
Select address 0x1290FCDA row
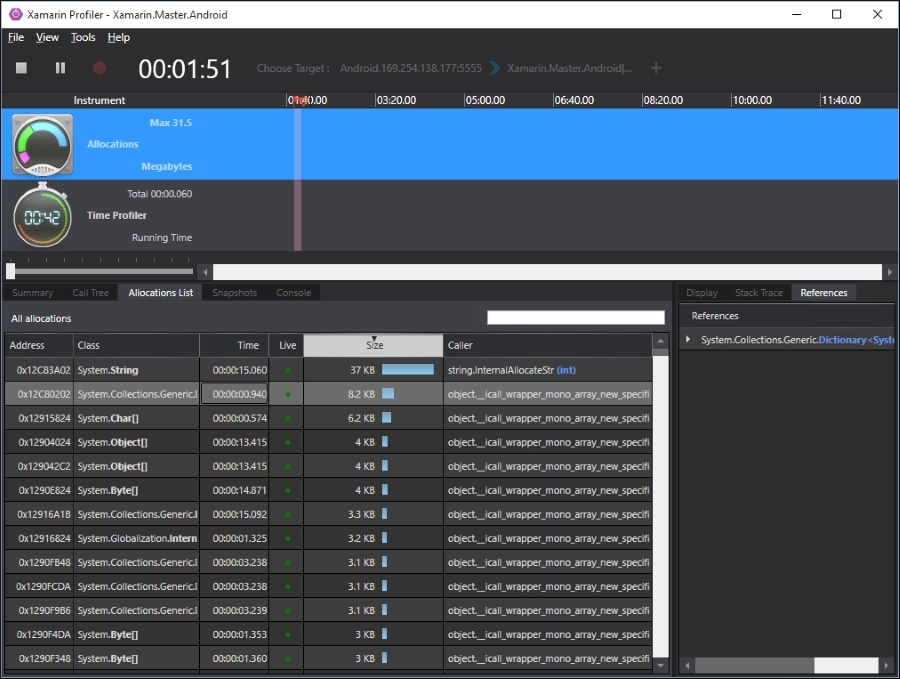pyautogui.click(x=328, y=587)
